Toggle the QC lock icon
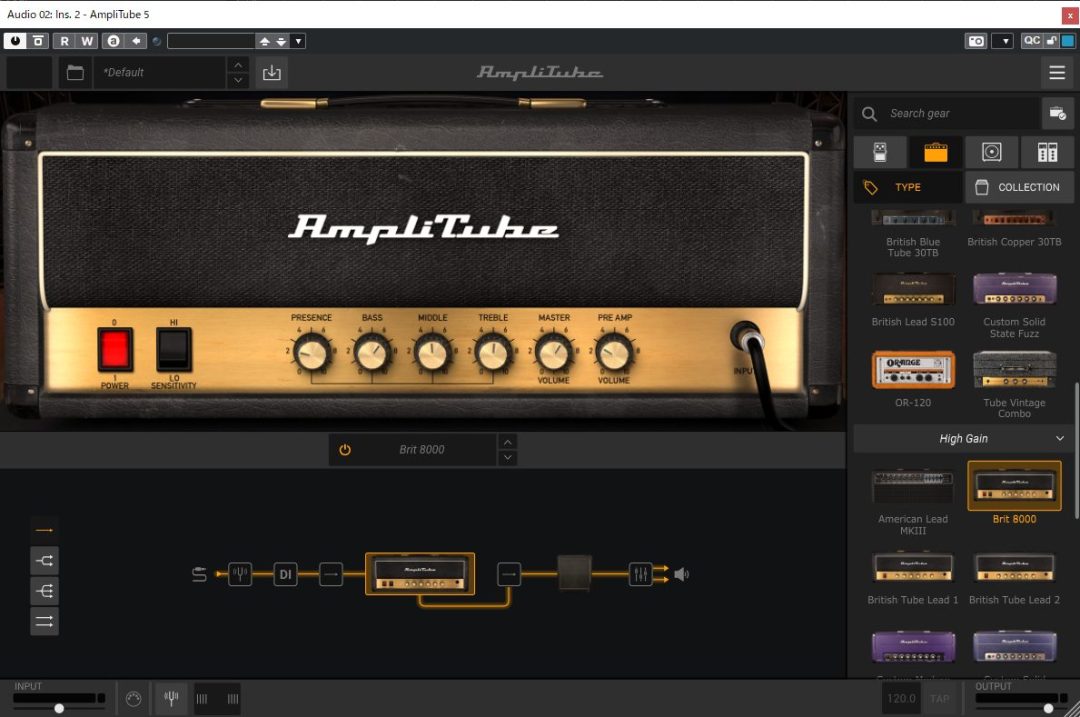Image resolution: width=1080 pixels, height=717 pixels. point(1051,41)
